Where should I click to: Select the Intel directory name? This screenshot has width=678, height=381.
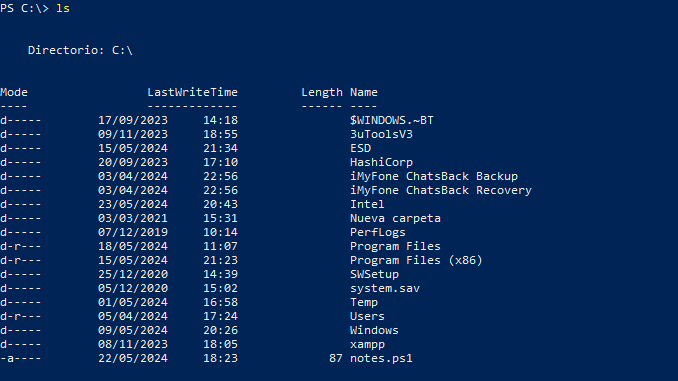tap(367, 204)
